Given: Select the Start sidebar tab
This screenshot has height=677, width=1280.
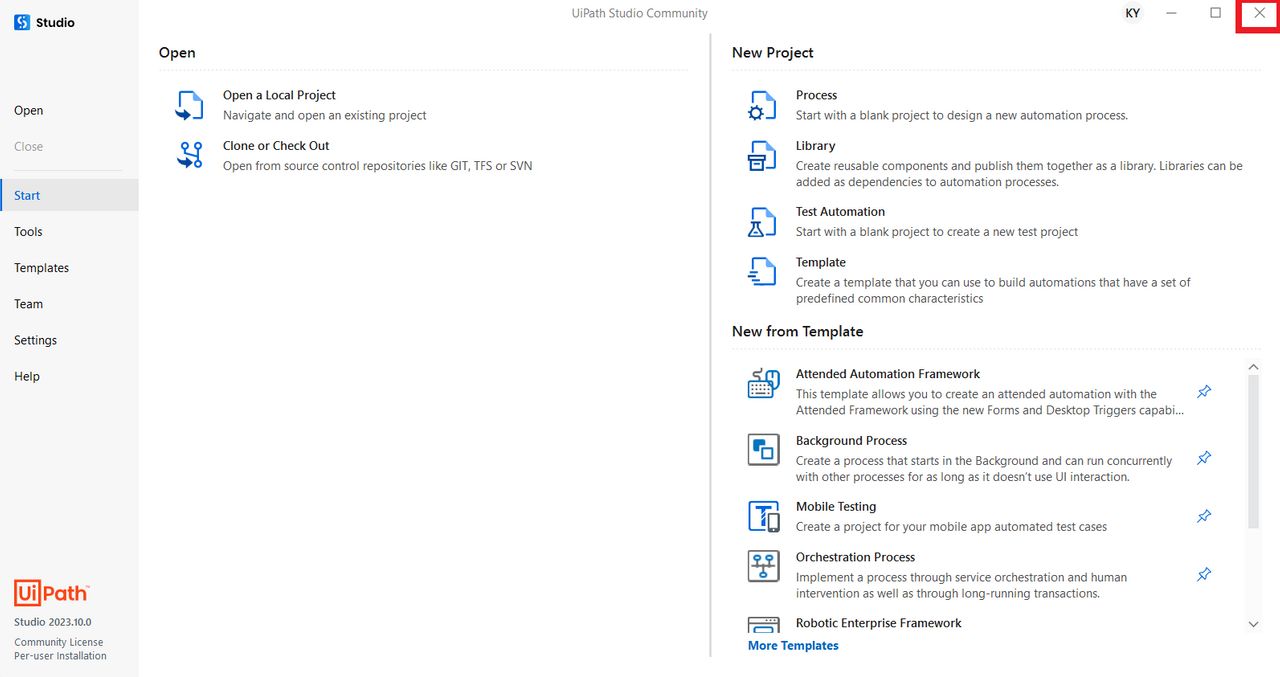Looking at the screenshot, I should [69, 195].
